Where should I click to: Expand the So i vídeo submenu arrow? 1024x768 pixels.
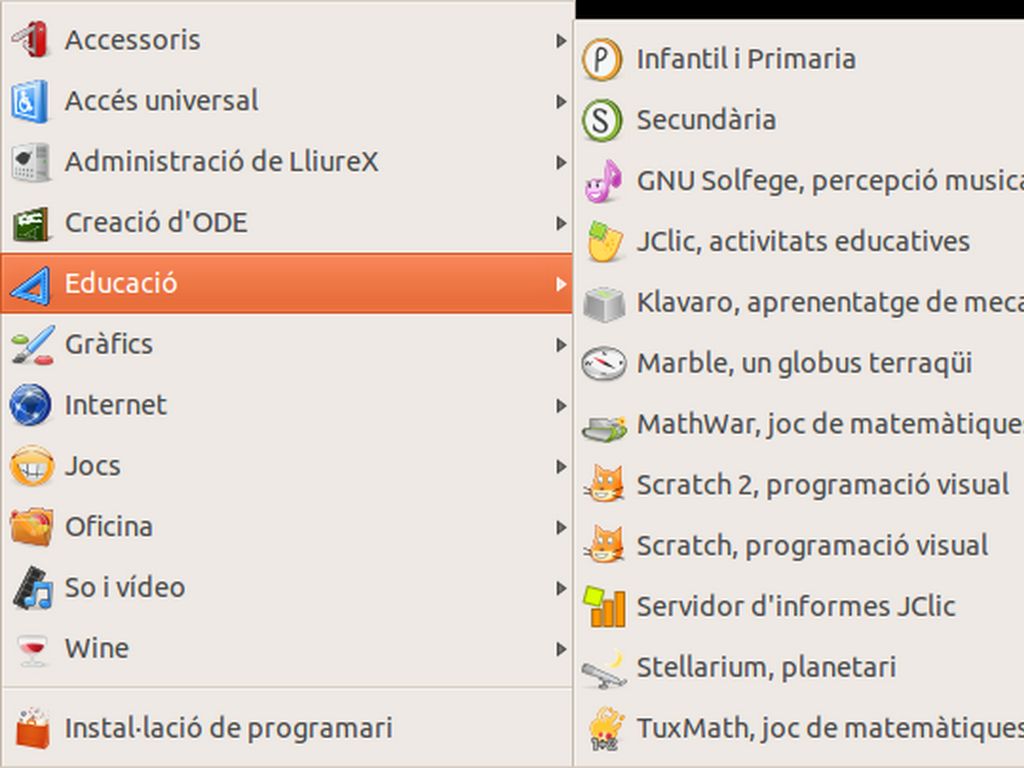coord(561,588)
